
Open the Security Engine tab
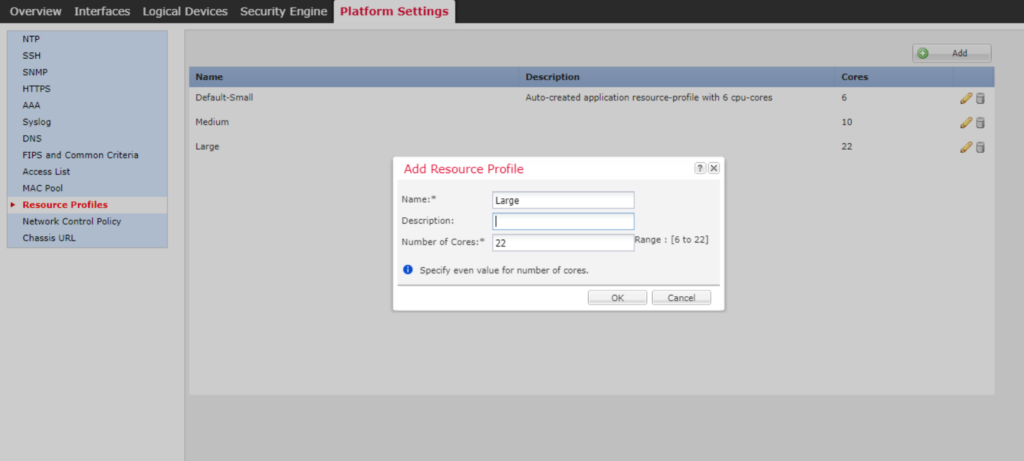click(283, 12)
